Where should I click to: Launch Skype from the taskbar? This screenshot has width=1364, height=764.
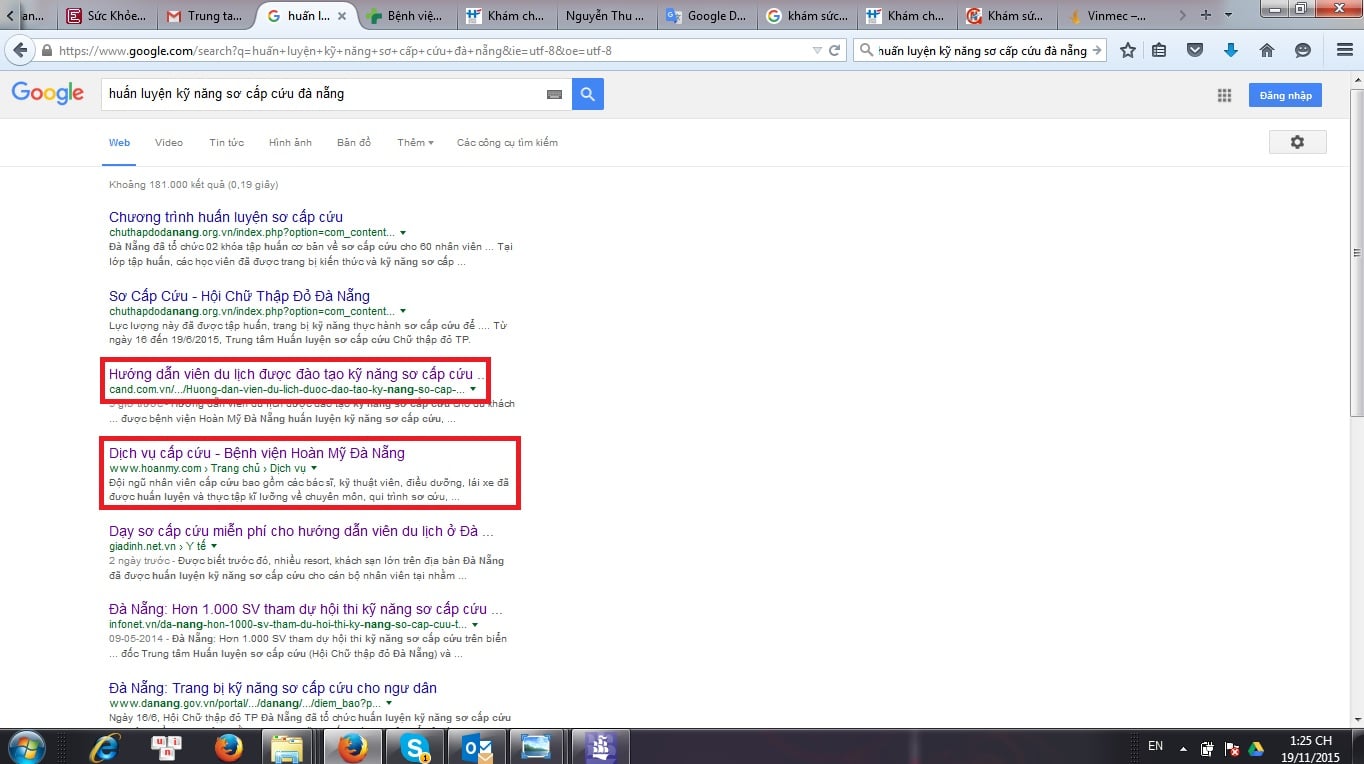(415, 747)
